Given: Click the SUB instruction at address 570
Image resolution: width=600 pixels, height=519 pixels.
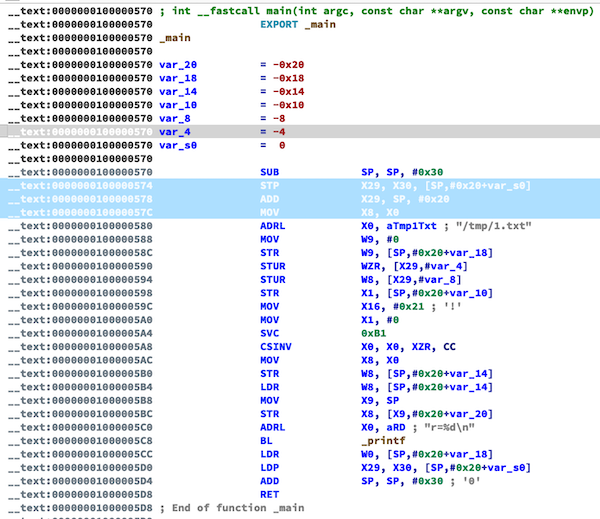Looking at the screenshot, I should point(270,172).
